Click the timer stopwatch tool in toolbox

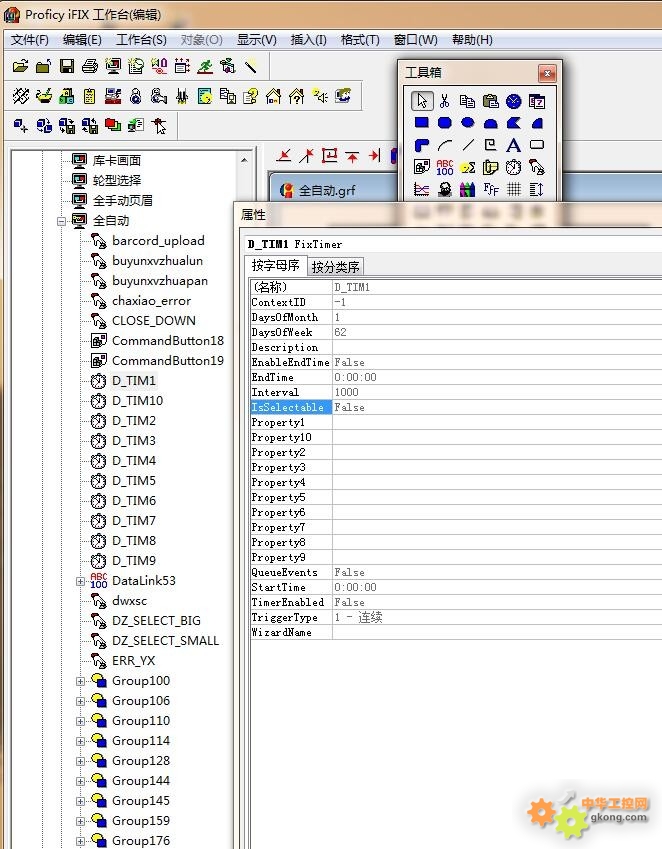click(x=514, y=167)
